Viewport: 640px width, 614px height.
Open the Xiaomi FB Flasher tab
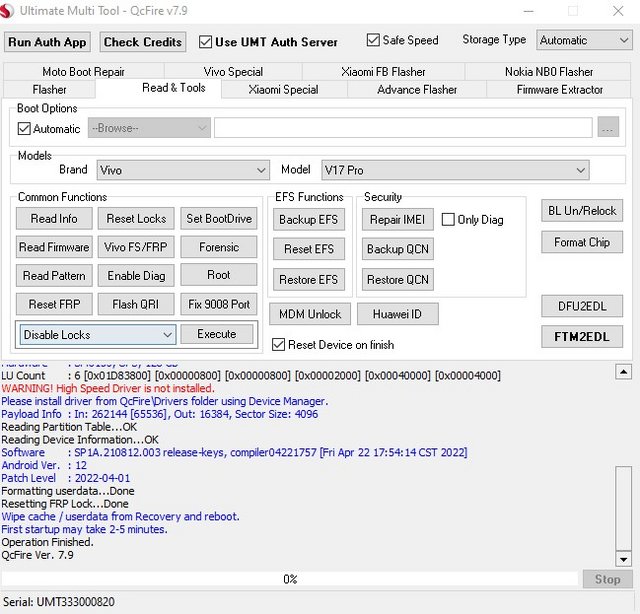coord(383,71)
